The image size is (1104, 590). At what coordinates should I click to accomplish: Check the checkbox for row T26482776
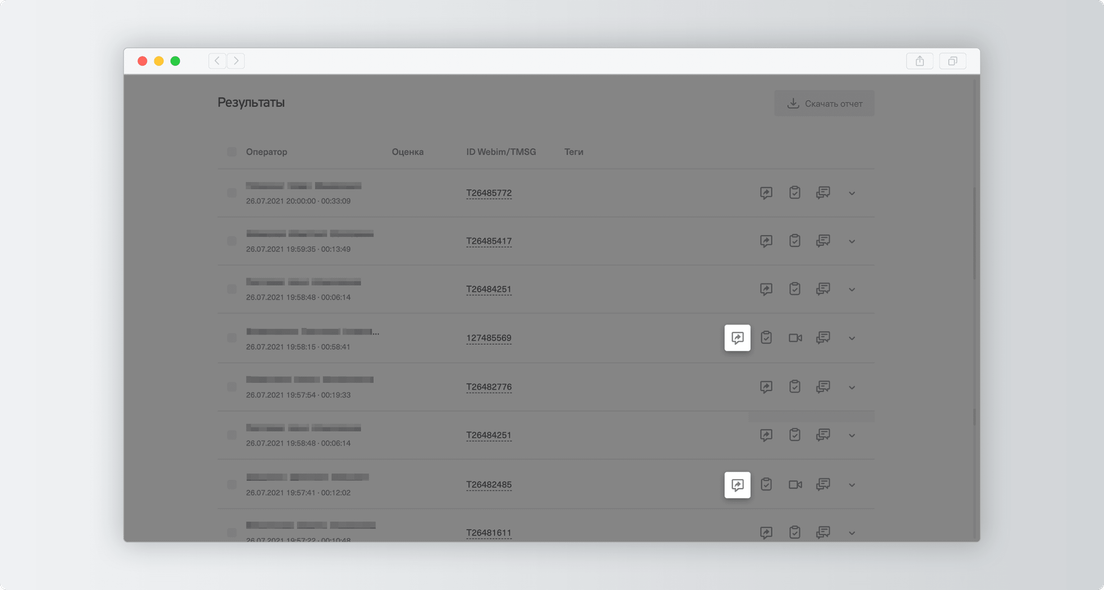(x=232, y=387)
